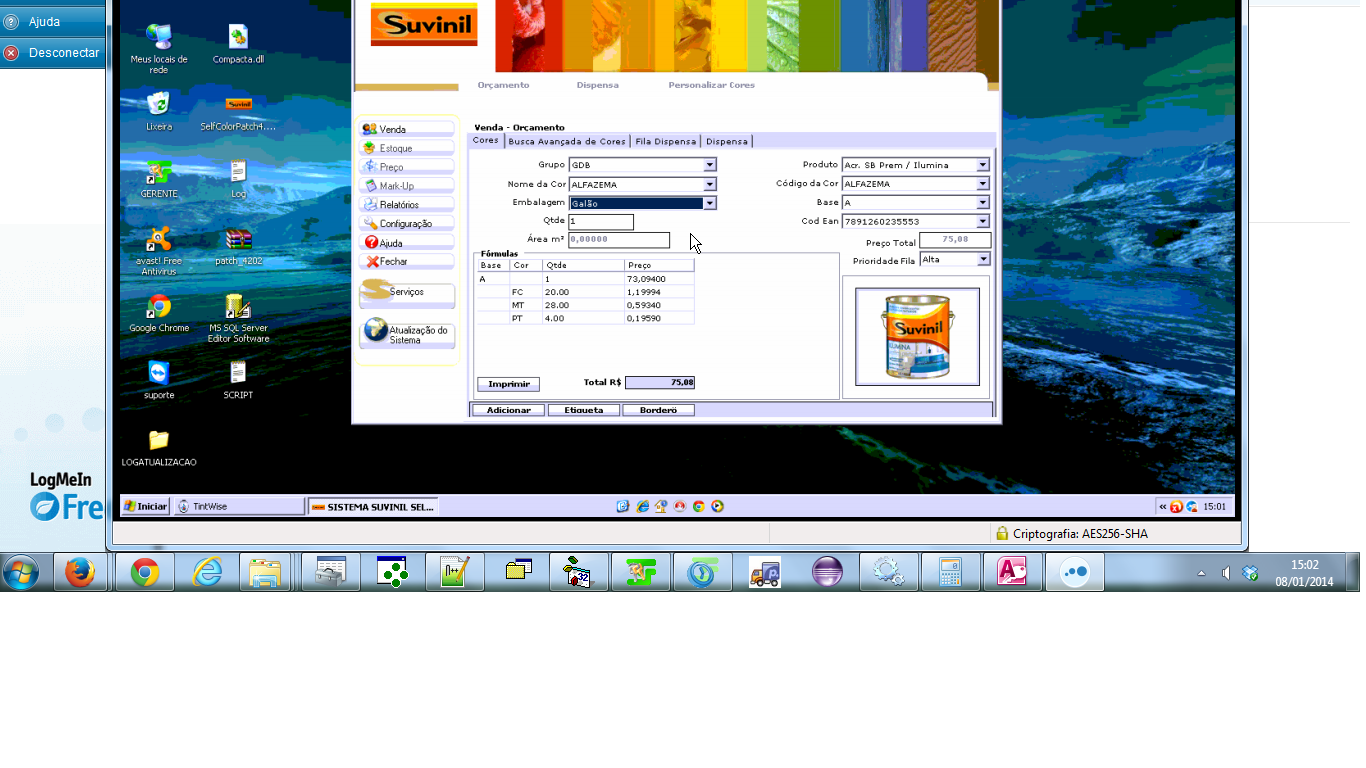
Task: Open Relatórios in the sidebar
Action: pyautogui.click(x=407, y=205)
